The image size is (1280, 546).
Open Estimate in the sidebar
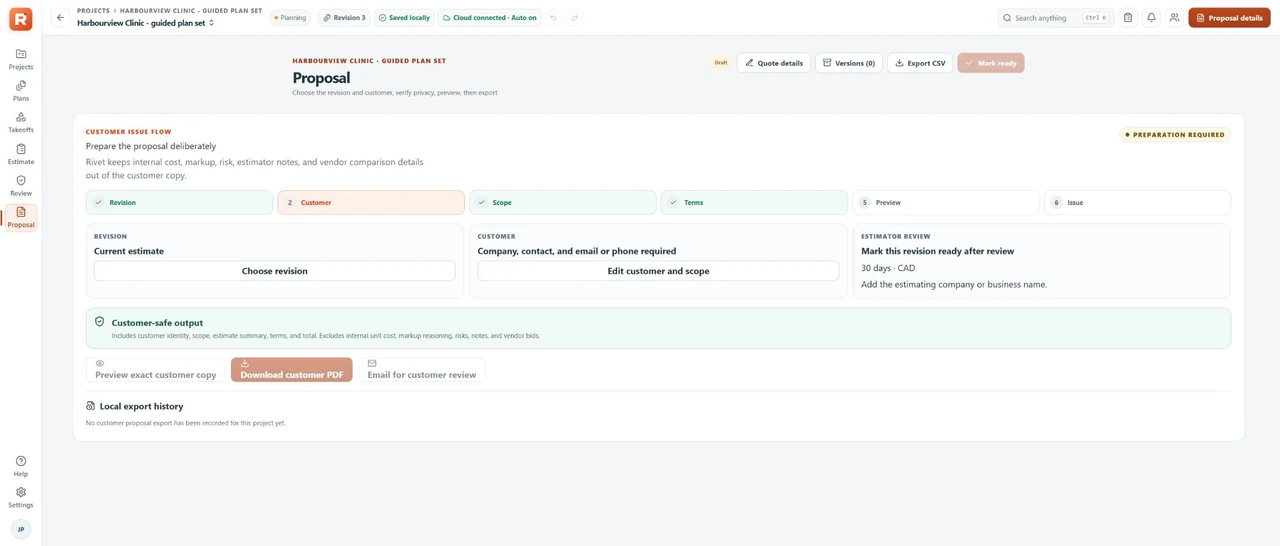[21, 154]
